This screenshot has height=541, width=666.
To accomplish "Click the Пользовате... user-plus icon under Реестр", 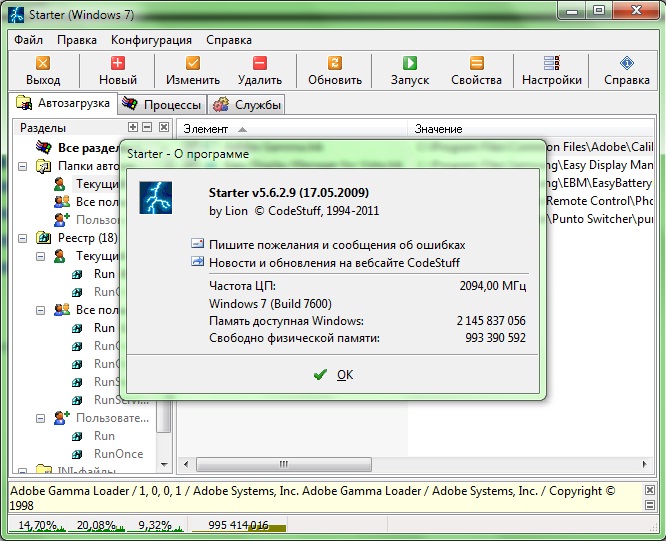I will [62, 418].
